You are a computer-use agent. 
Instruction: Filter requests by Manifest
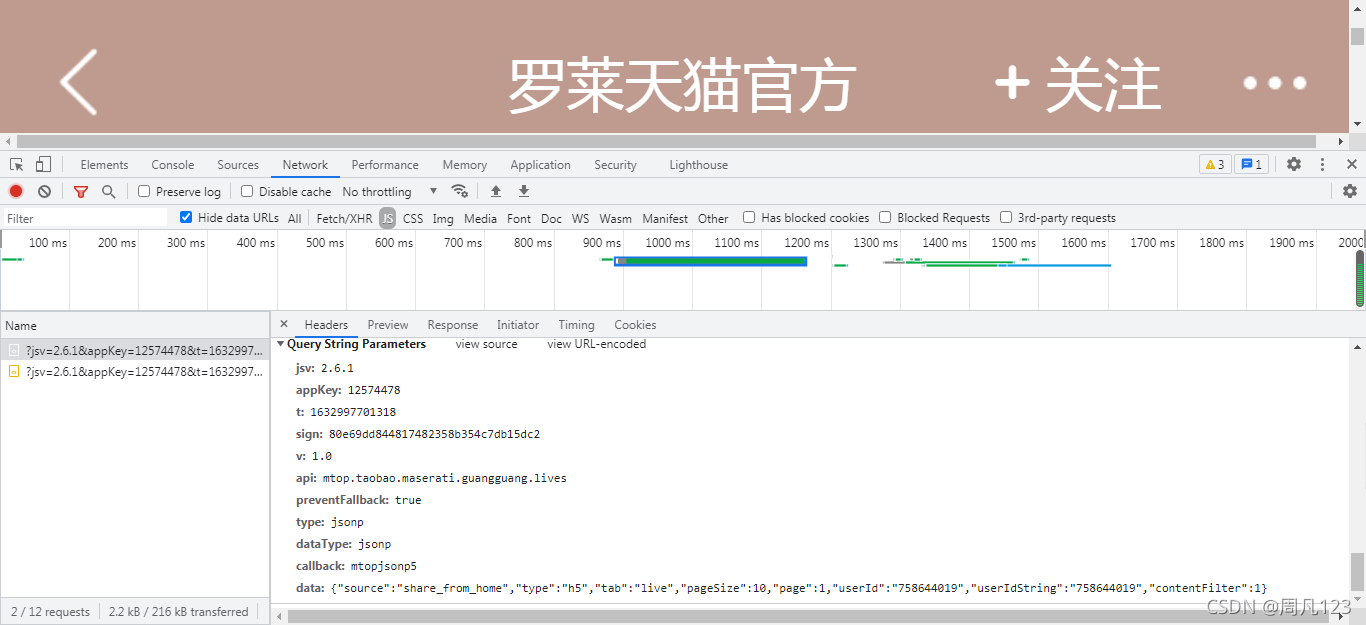tap(665, 218)
